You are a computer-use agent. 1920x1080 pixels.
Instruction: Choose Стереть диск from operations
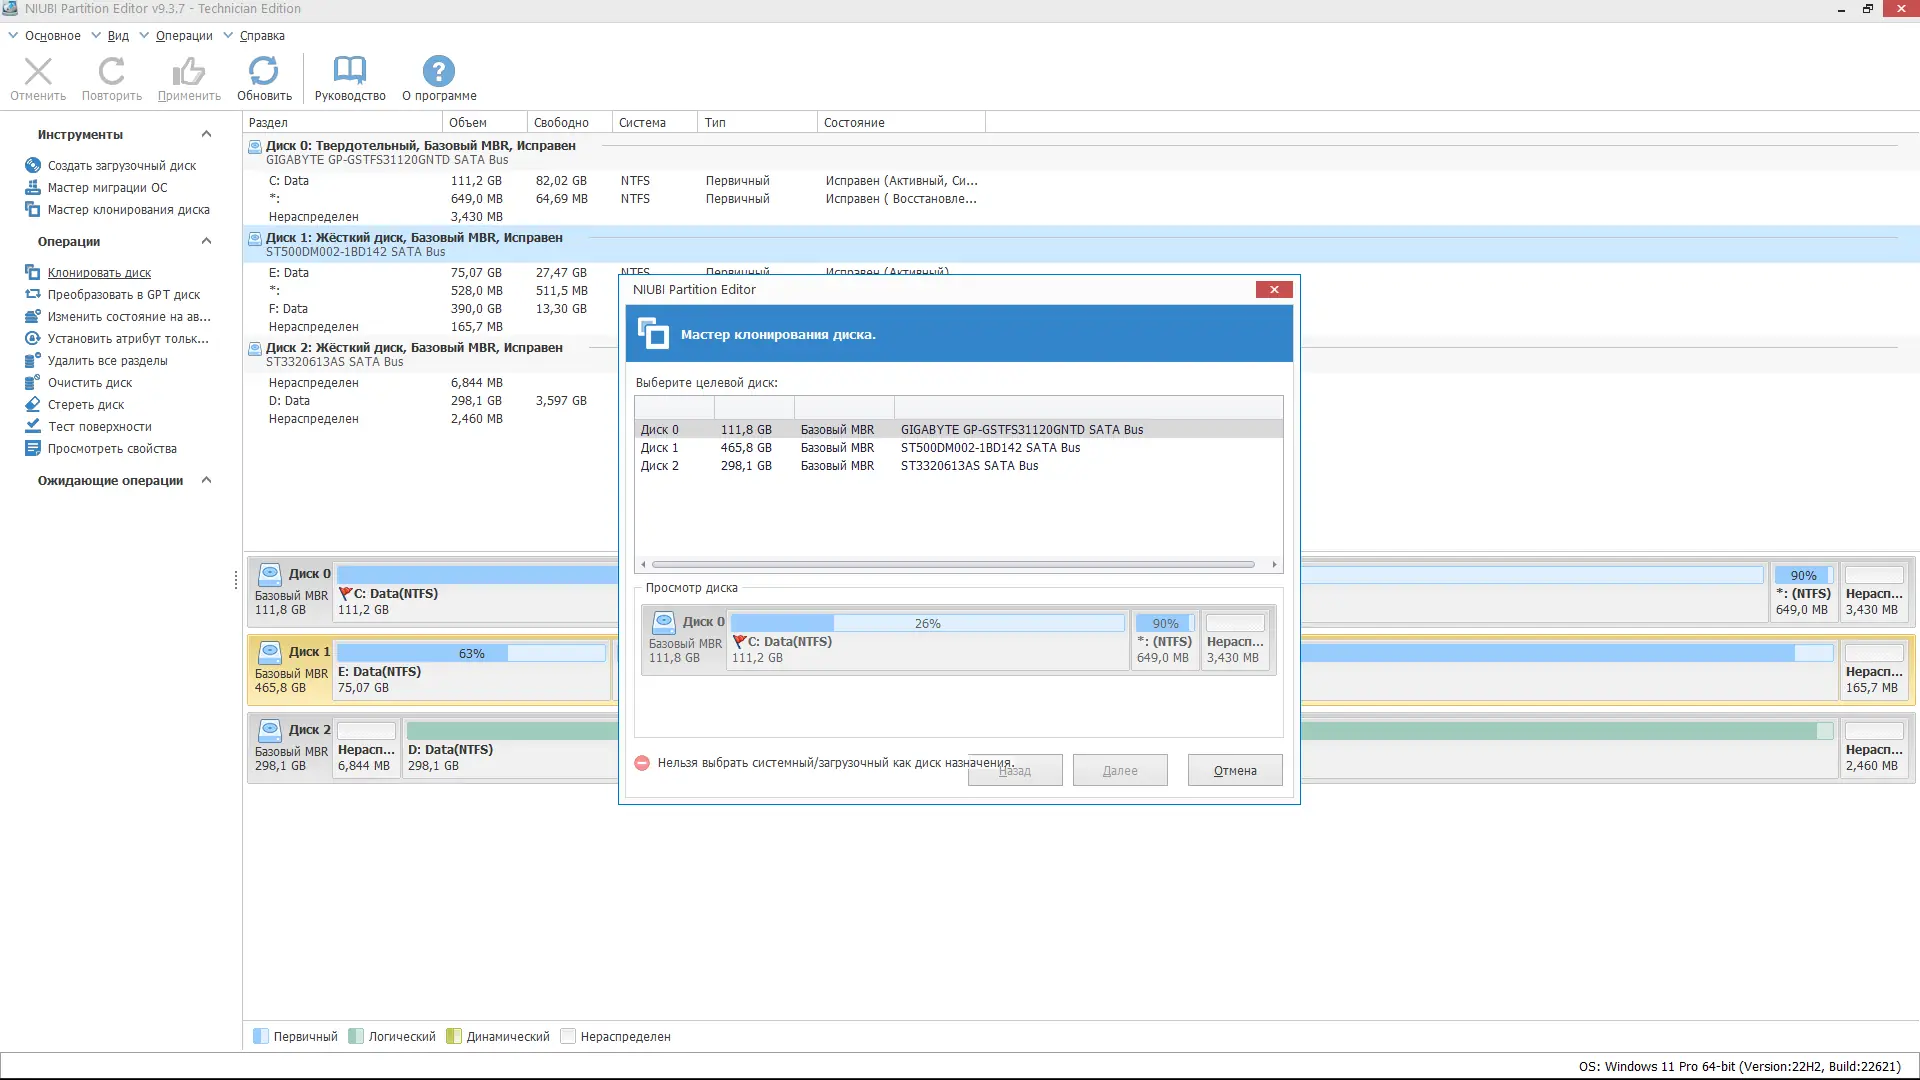pos(86,405)
